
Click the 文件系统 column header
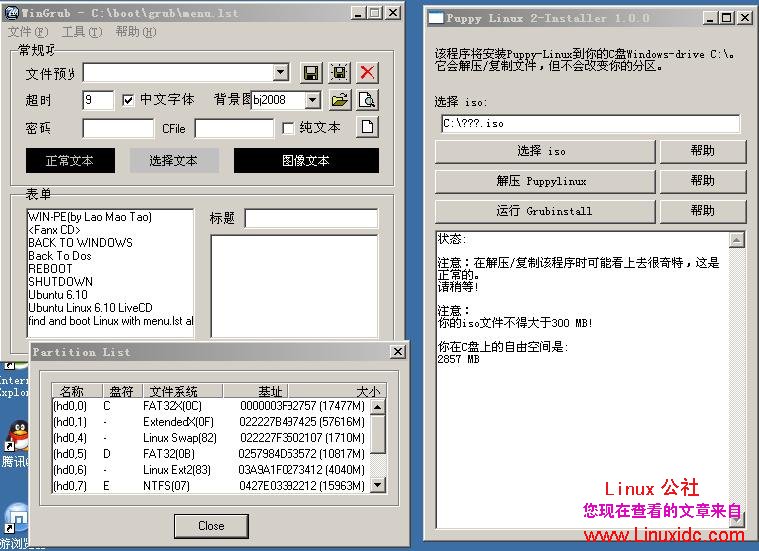[183, 391]
